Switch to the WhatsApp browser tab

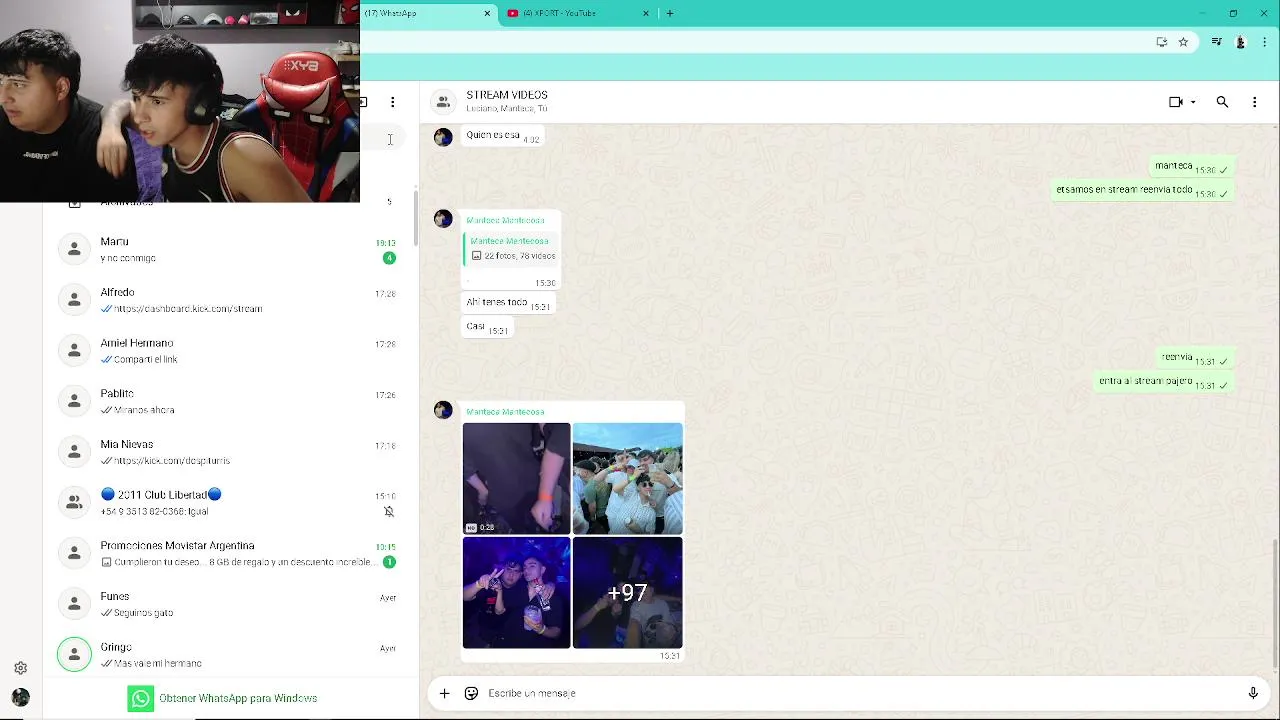click(428, 13)
